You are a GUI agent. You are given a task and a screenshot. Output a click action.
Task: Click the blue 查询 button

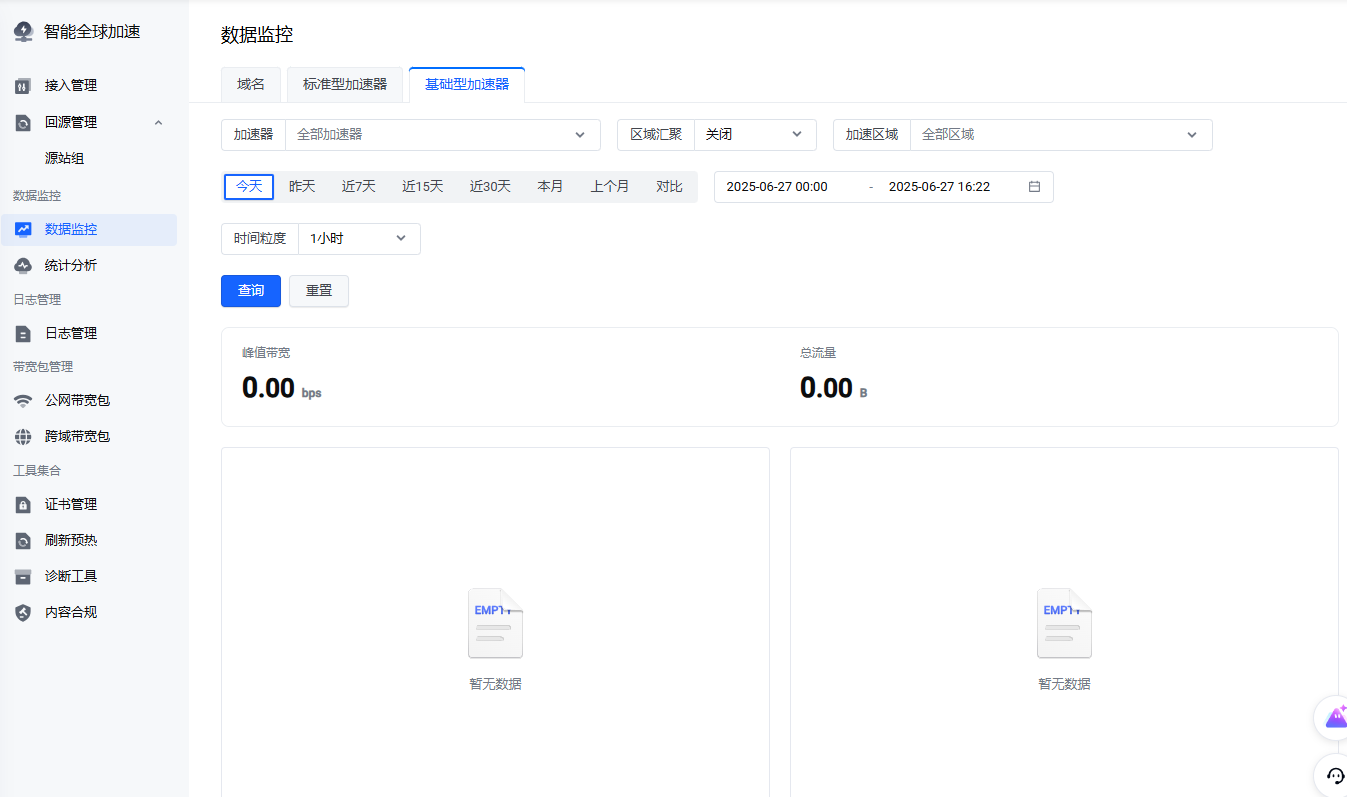[251, 291]
